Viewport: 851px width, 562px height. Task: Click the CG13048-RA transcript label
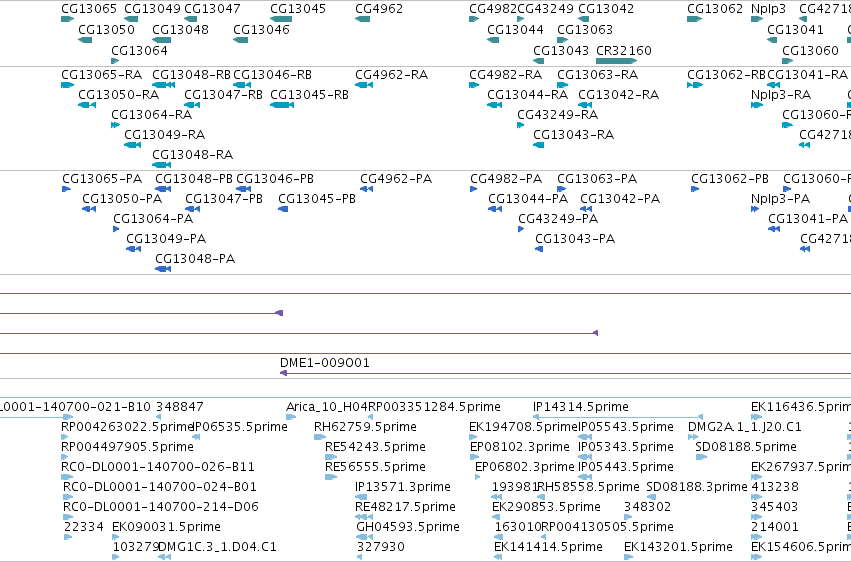193,155
